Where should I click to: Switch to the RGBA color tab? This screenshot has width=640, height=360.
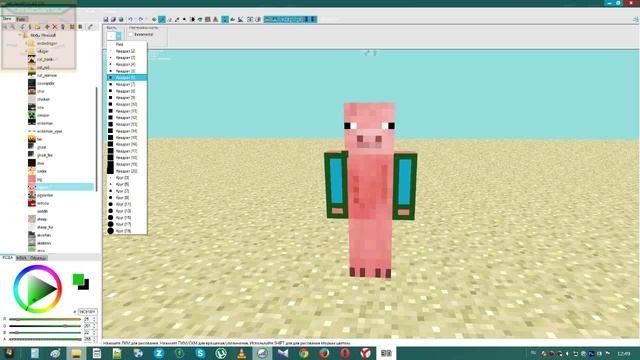(7, 258)
